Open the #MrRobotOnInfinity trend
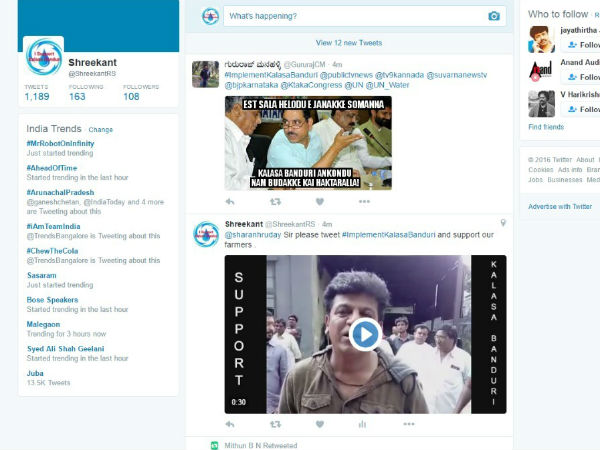 [x=60, y=143]
